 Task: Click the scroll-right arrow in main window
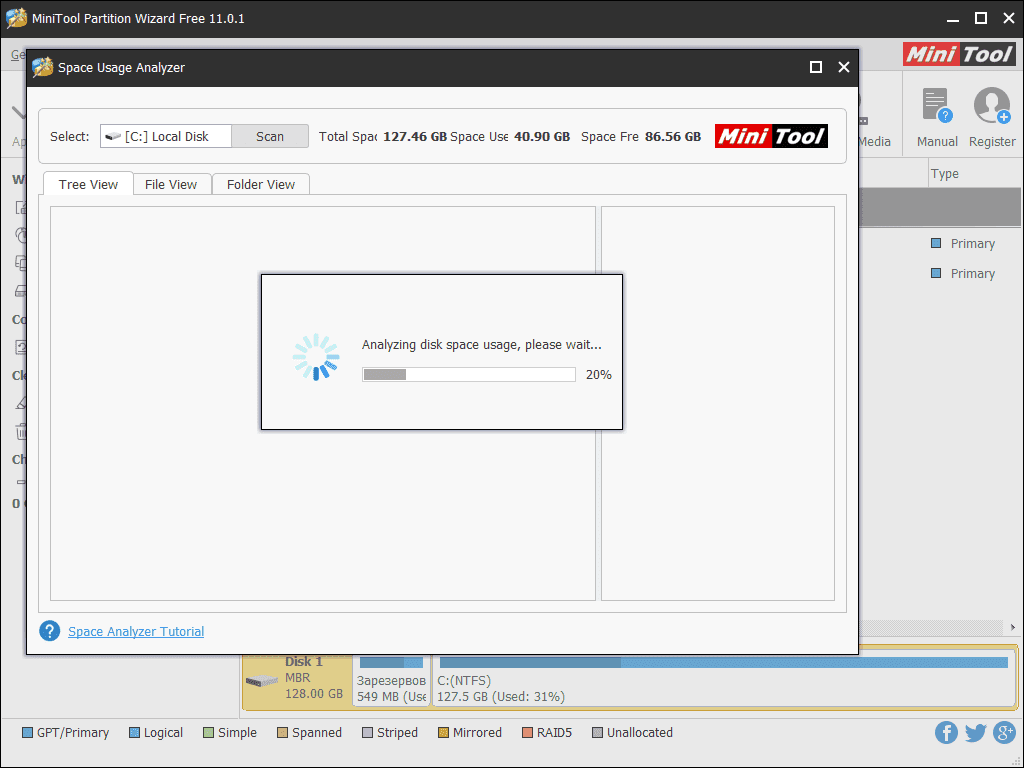[x=1012, y=628]
